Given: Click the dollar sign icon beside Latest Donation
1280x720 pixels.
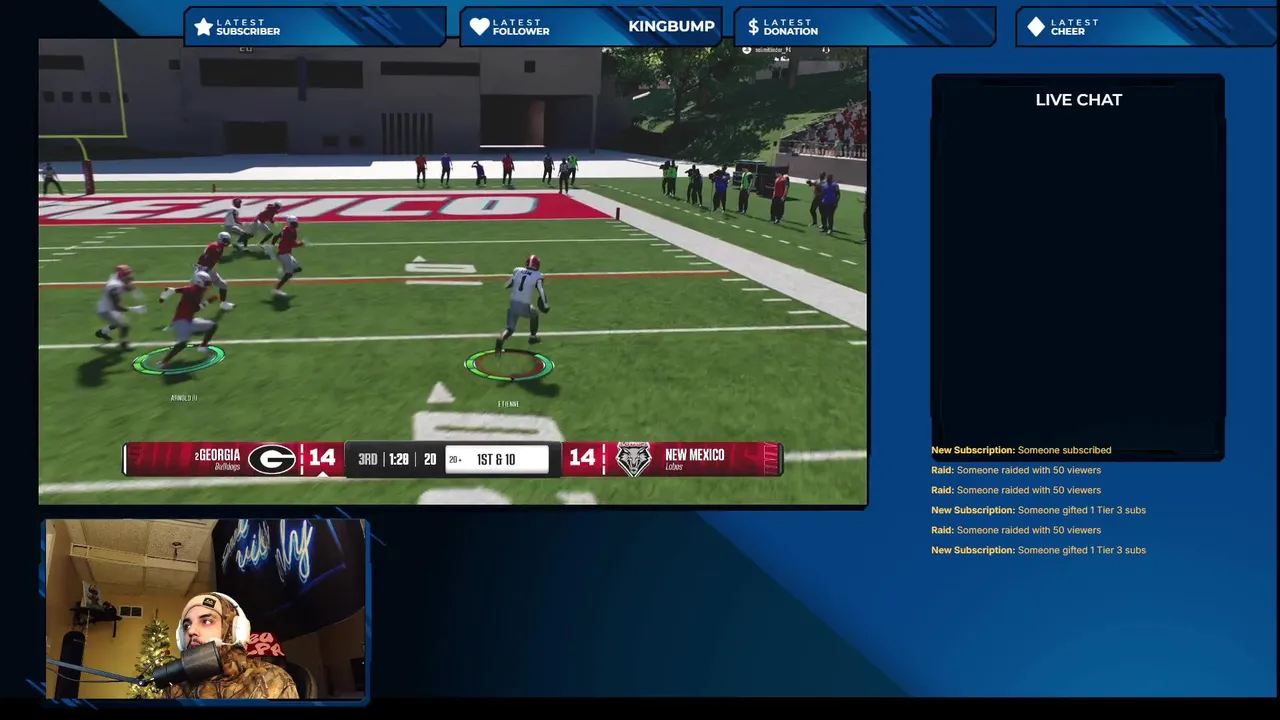Looking at the screenshot, I should coord(753,27).
